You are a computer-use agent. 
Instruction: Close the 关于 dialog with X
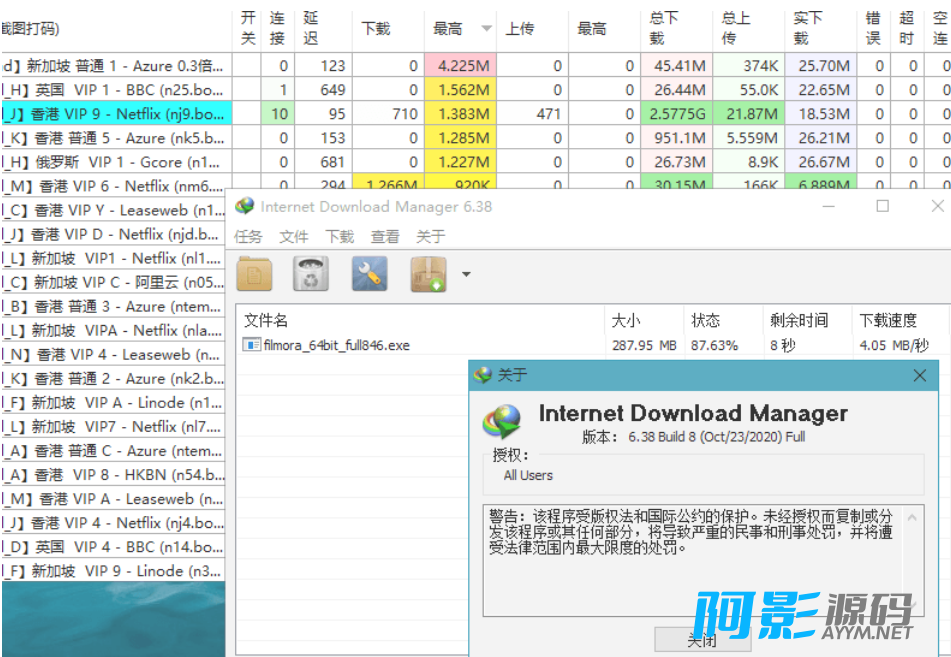[x=919, y=376]
